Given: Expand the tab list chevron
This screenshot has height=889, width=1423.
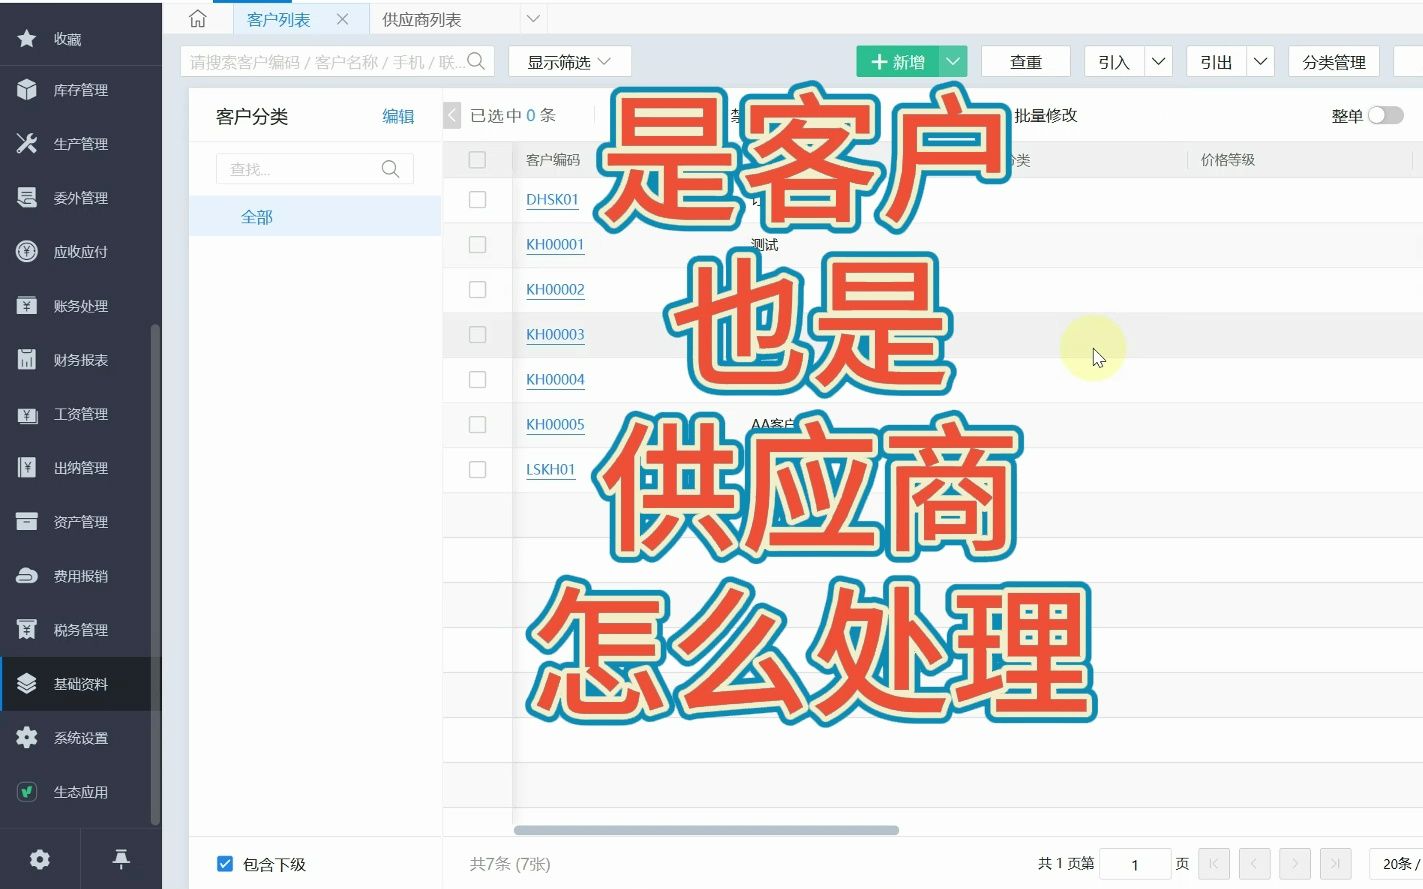Looking at the screenshot, I should point(533,18).
